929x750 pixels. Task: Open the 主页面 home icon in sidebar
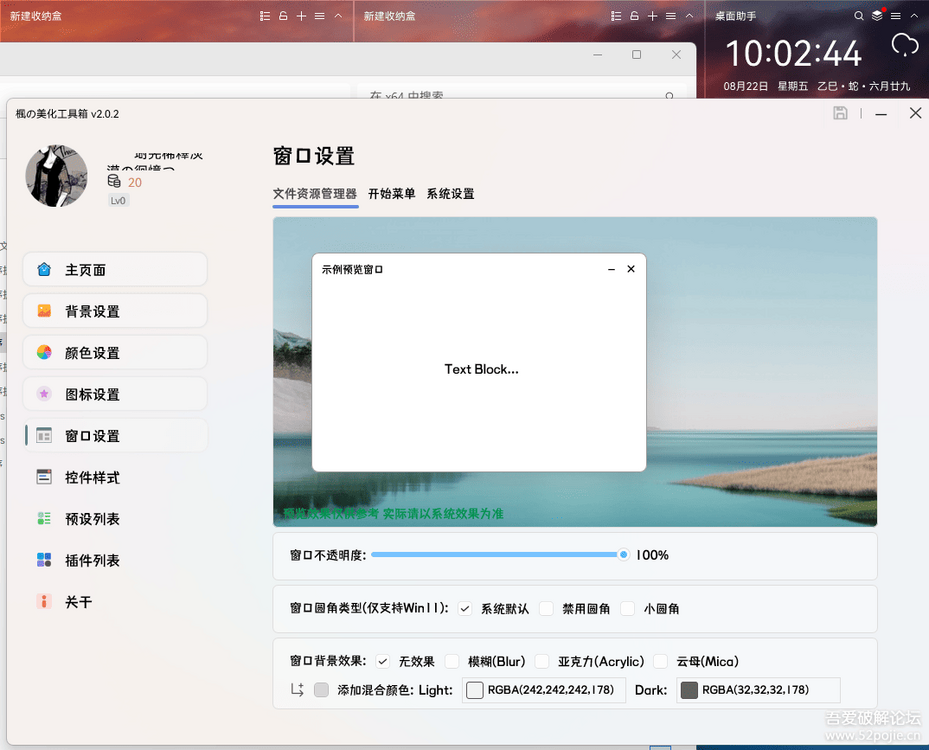(x=44, y=270)
